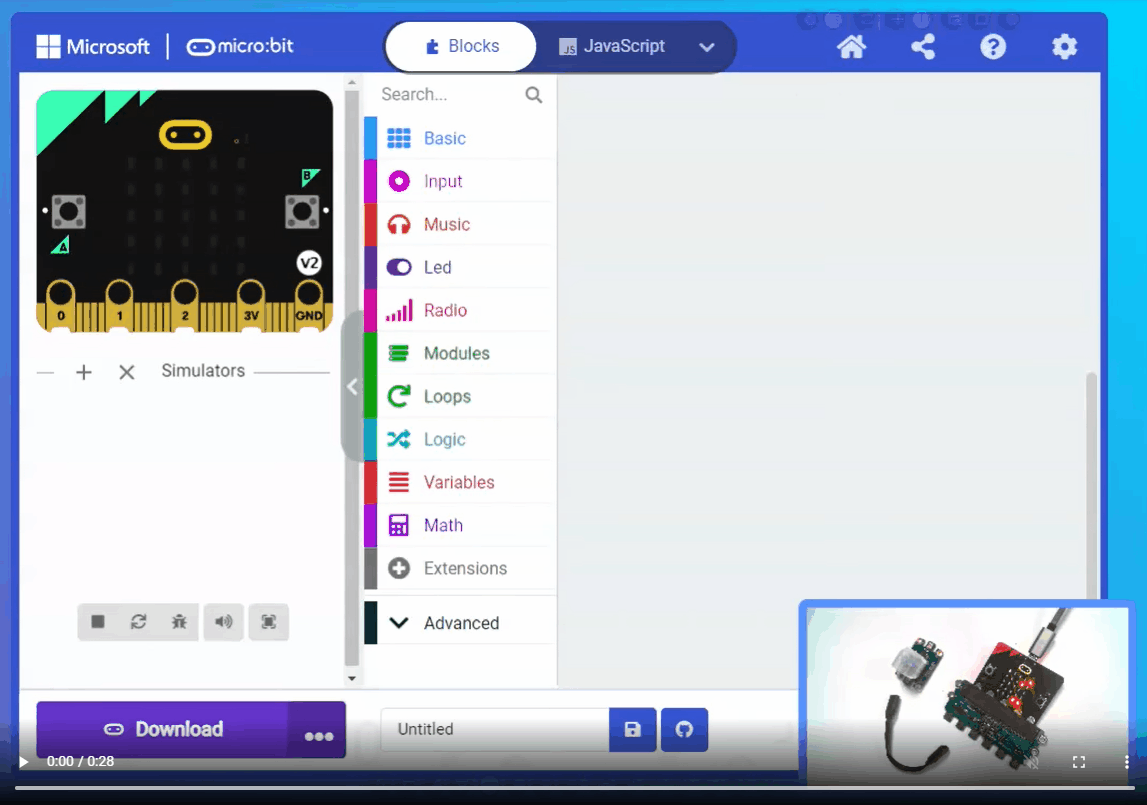Click the micro:bit gold logo touch sensor
The image size is (1147, 805).
(185, 135)
